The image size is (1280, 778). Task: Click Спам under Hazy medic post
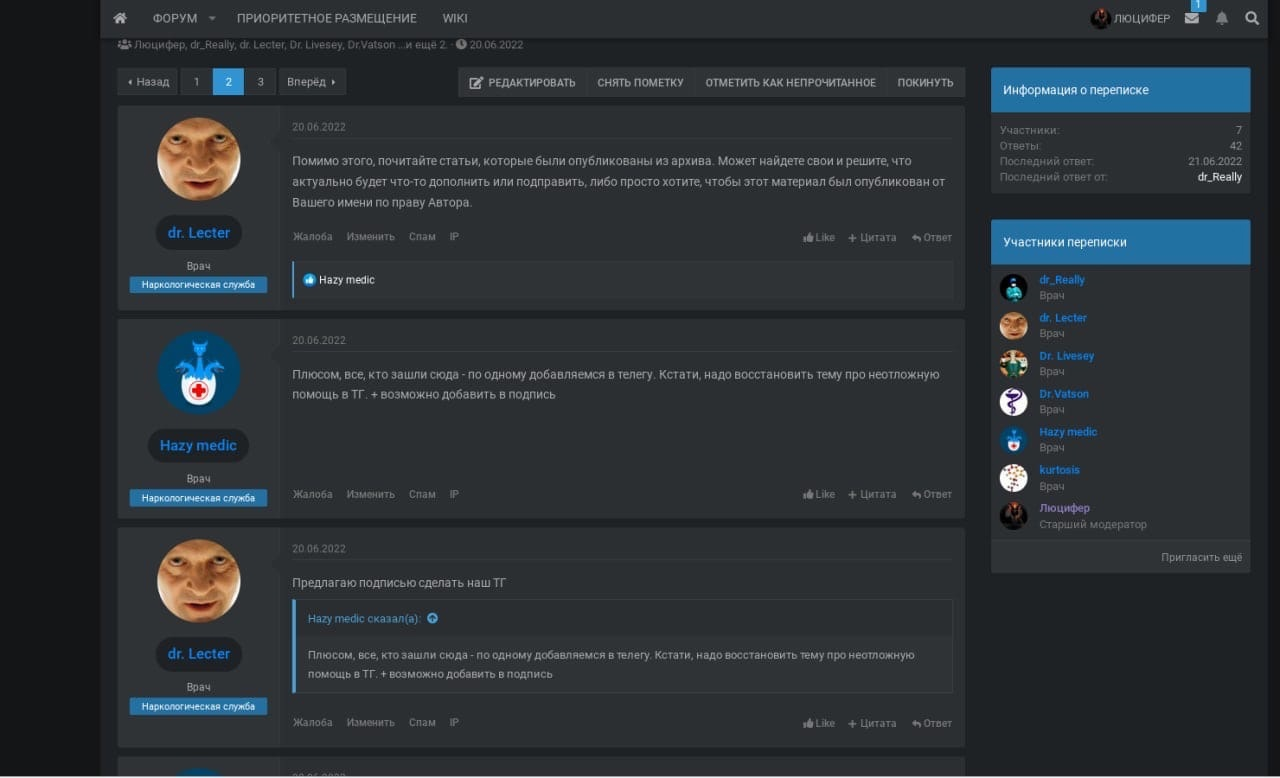(x=422, y=494)
